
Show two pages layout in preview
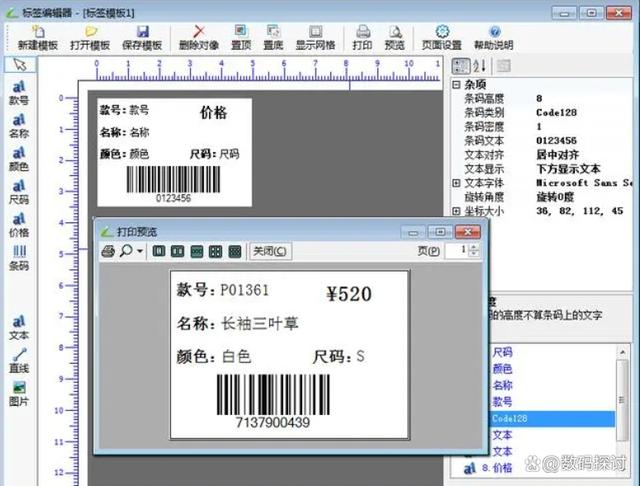click(178, 251)
